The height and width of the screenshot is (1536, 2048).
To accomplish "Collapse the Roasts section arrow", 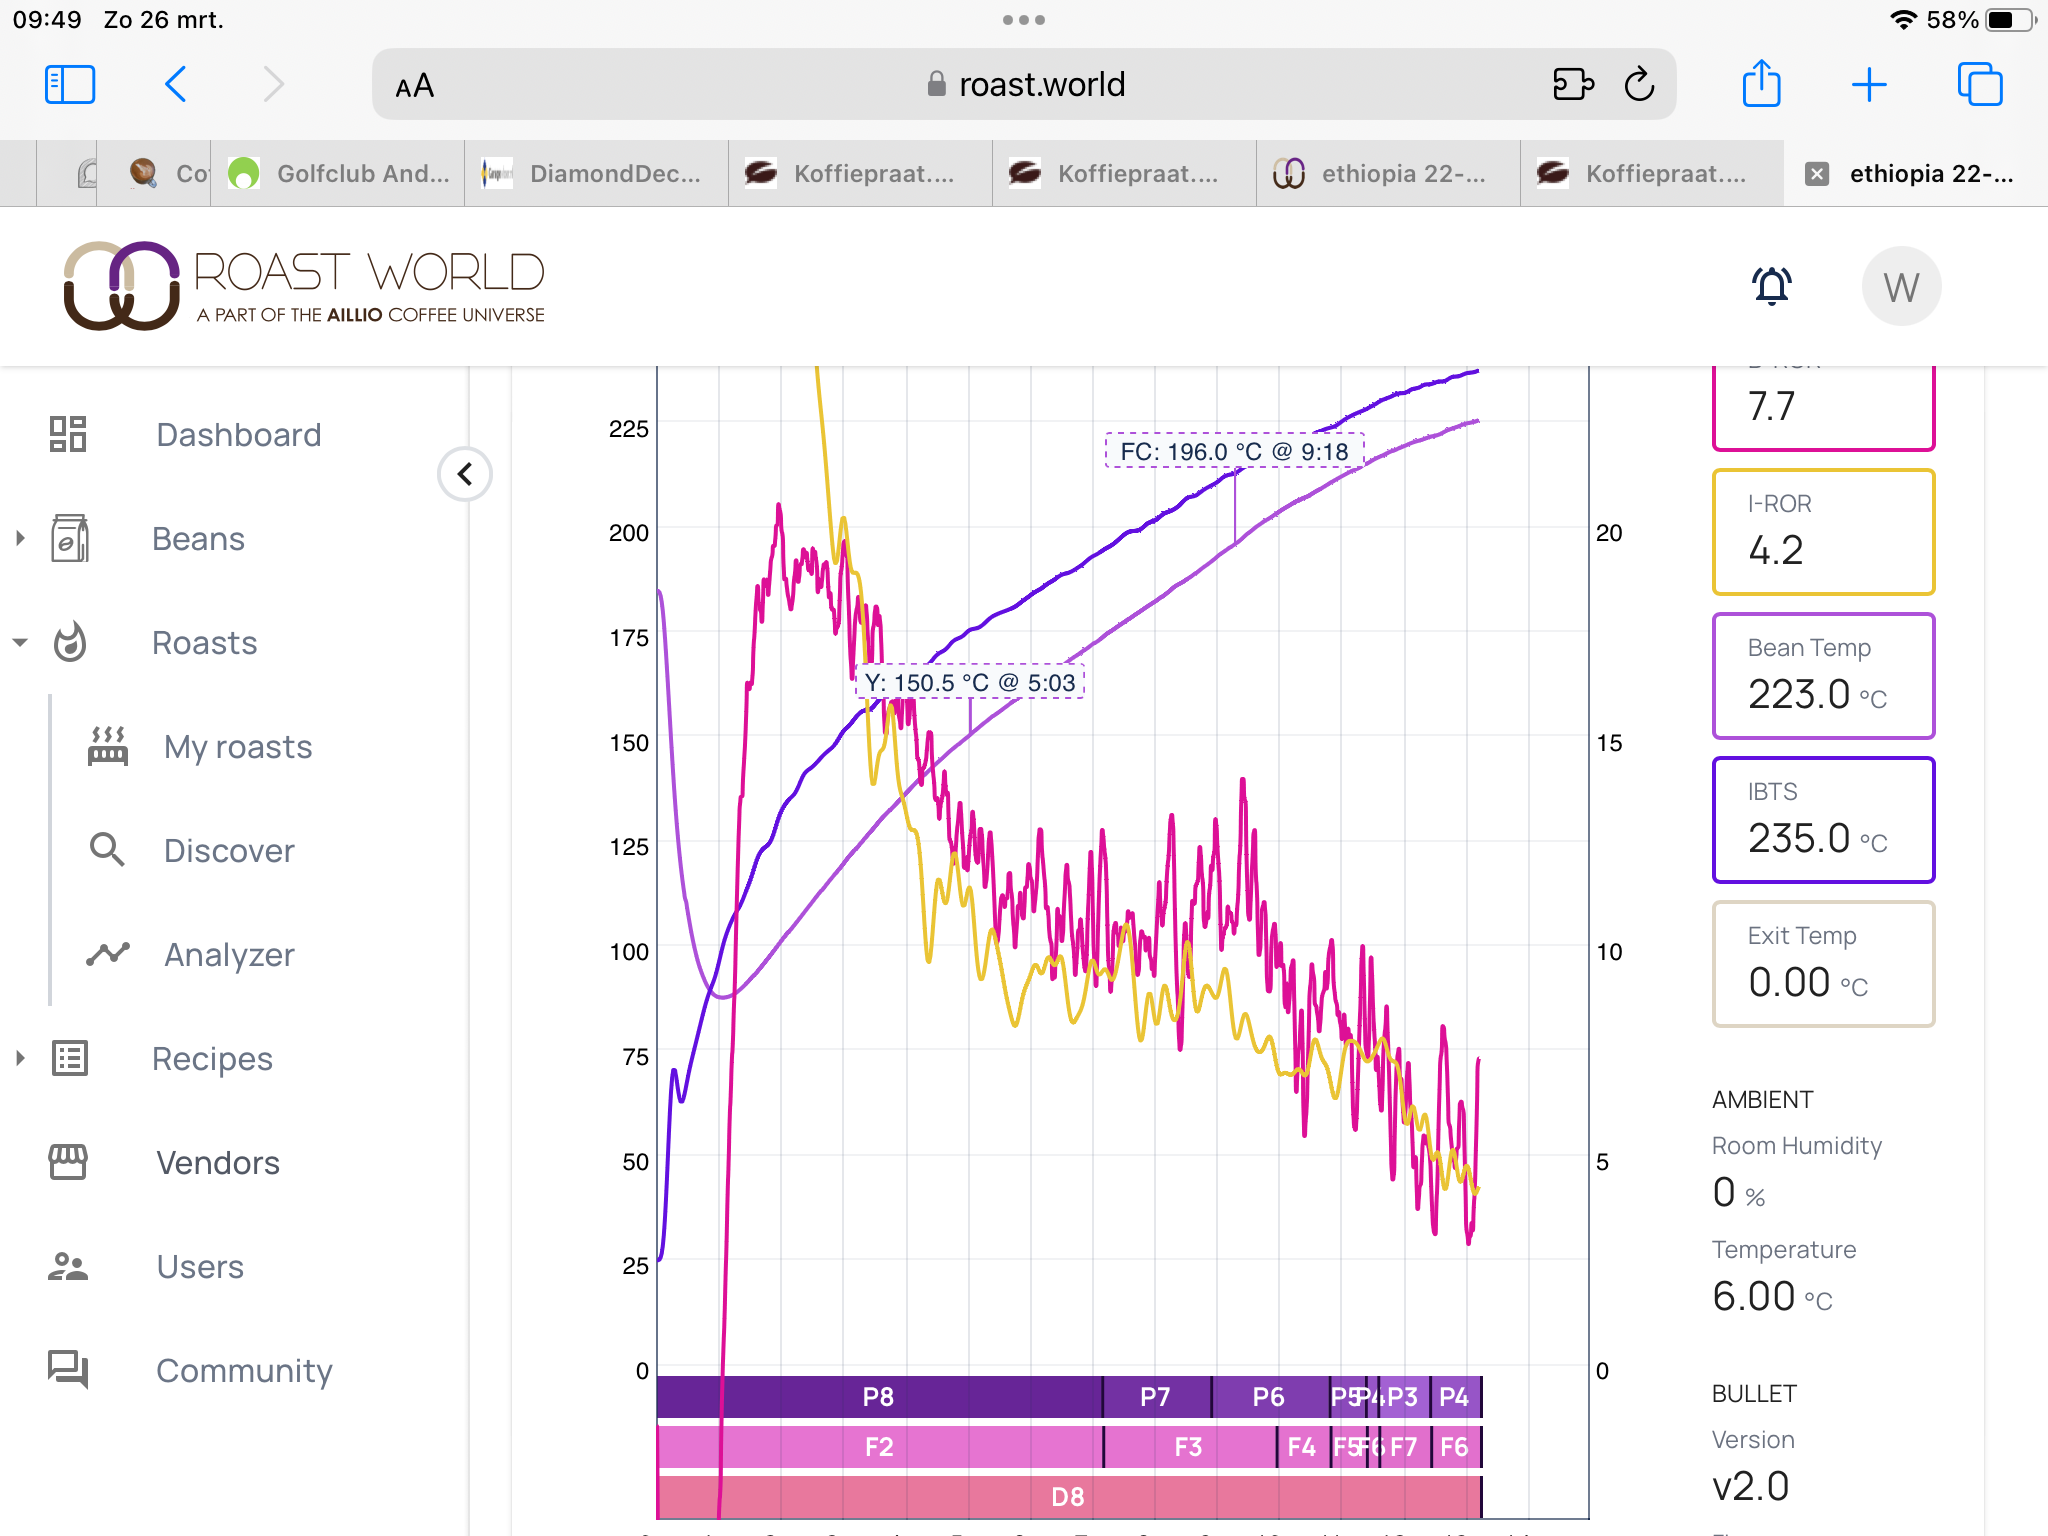I will (20, 642).
